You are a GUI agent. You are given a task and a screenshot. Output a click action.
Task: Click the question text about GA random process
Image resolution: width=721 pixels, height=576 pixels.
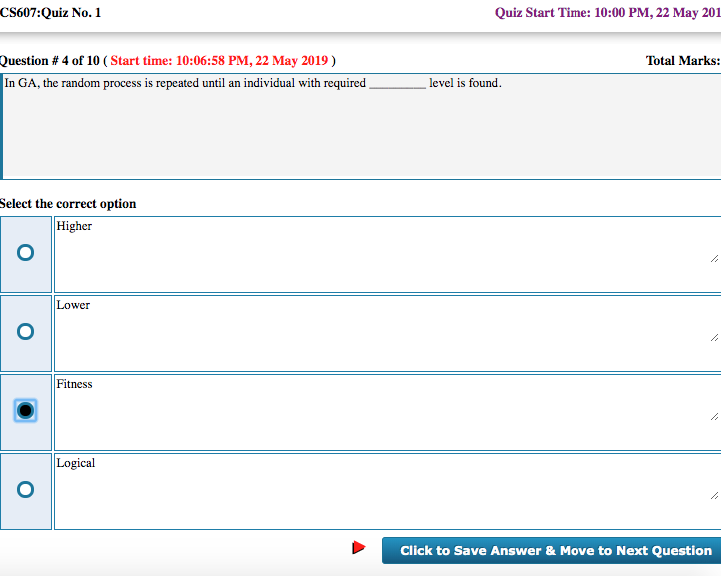(x=252, y=83)
